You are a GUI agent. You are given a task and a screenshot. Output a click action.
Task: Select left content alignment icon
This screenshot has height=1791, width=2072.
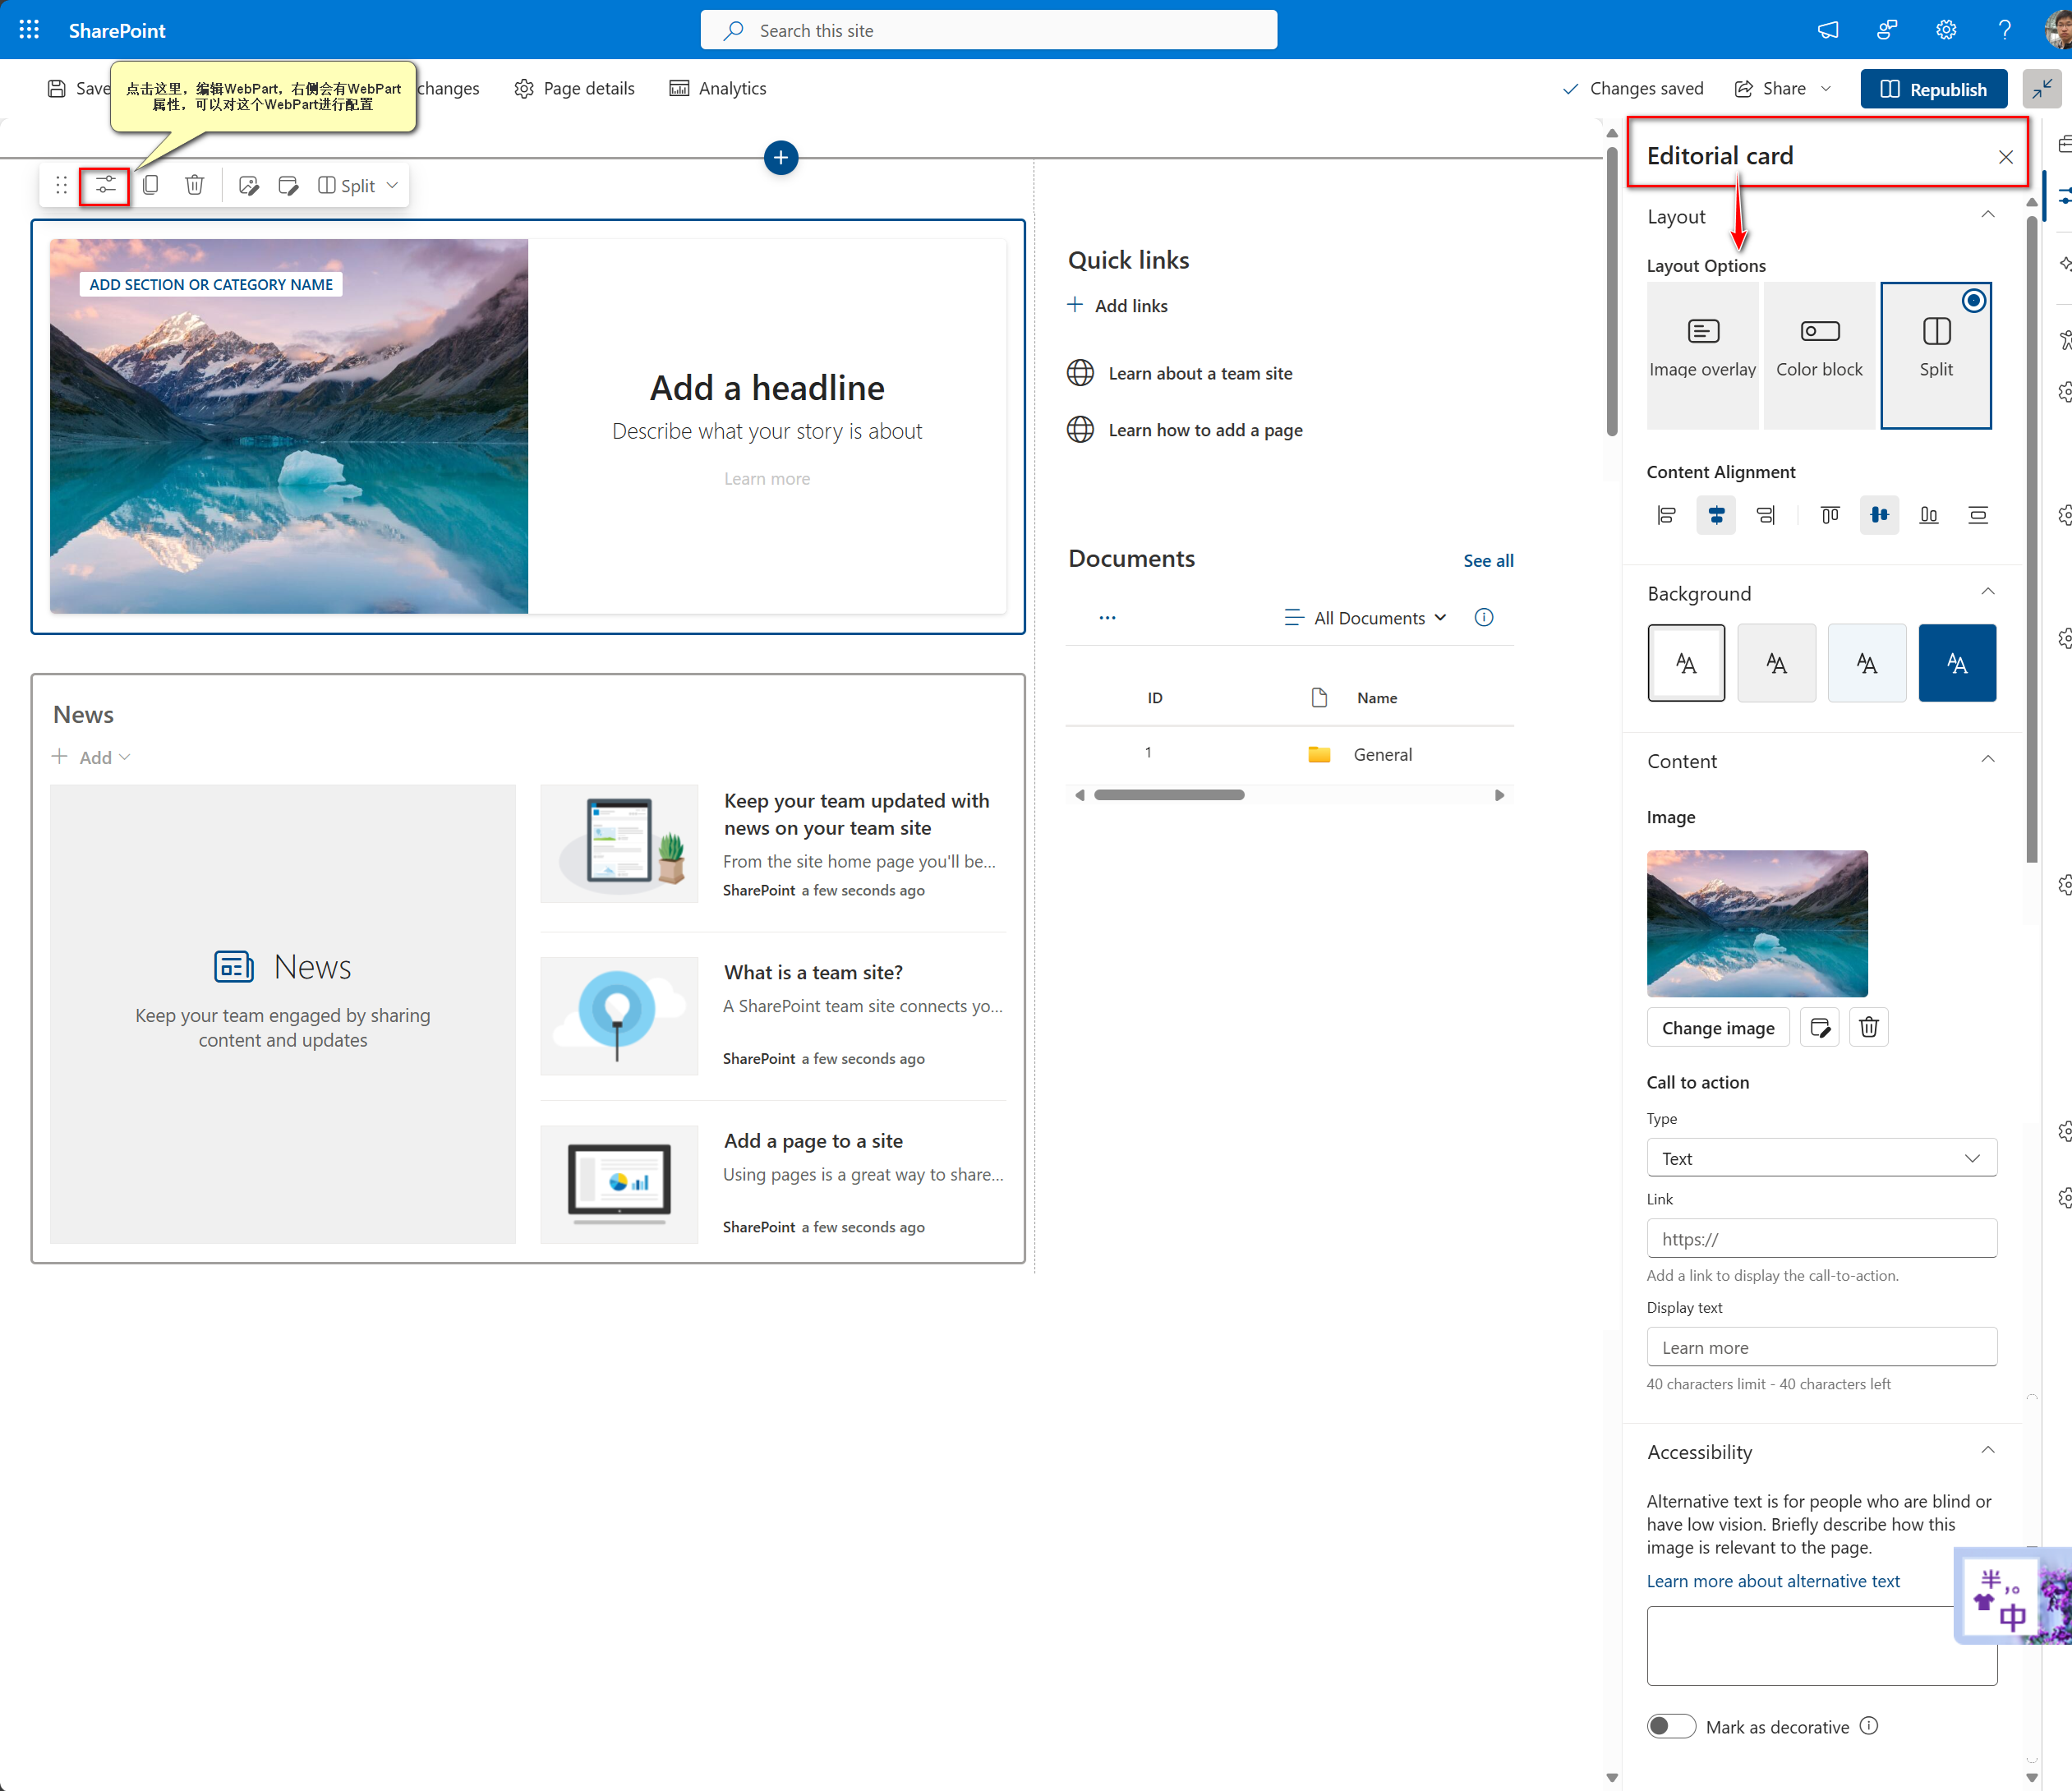tap(1665, 515)
